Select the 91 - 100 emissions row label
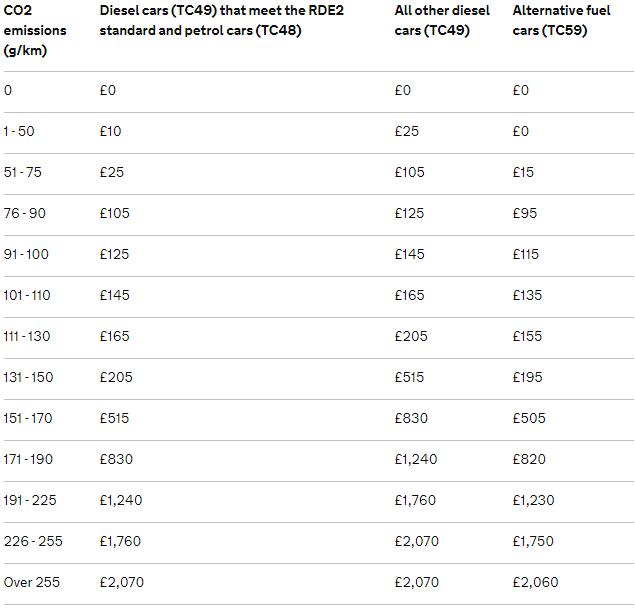This screenshot has width=635, height=609. 26,254
